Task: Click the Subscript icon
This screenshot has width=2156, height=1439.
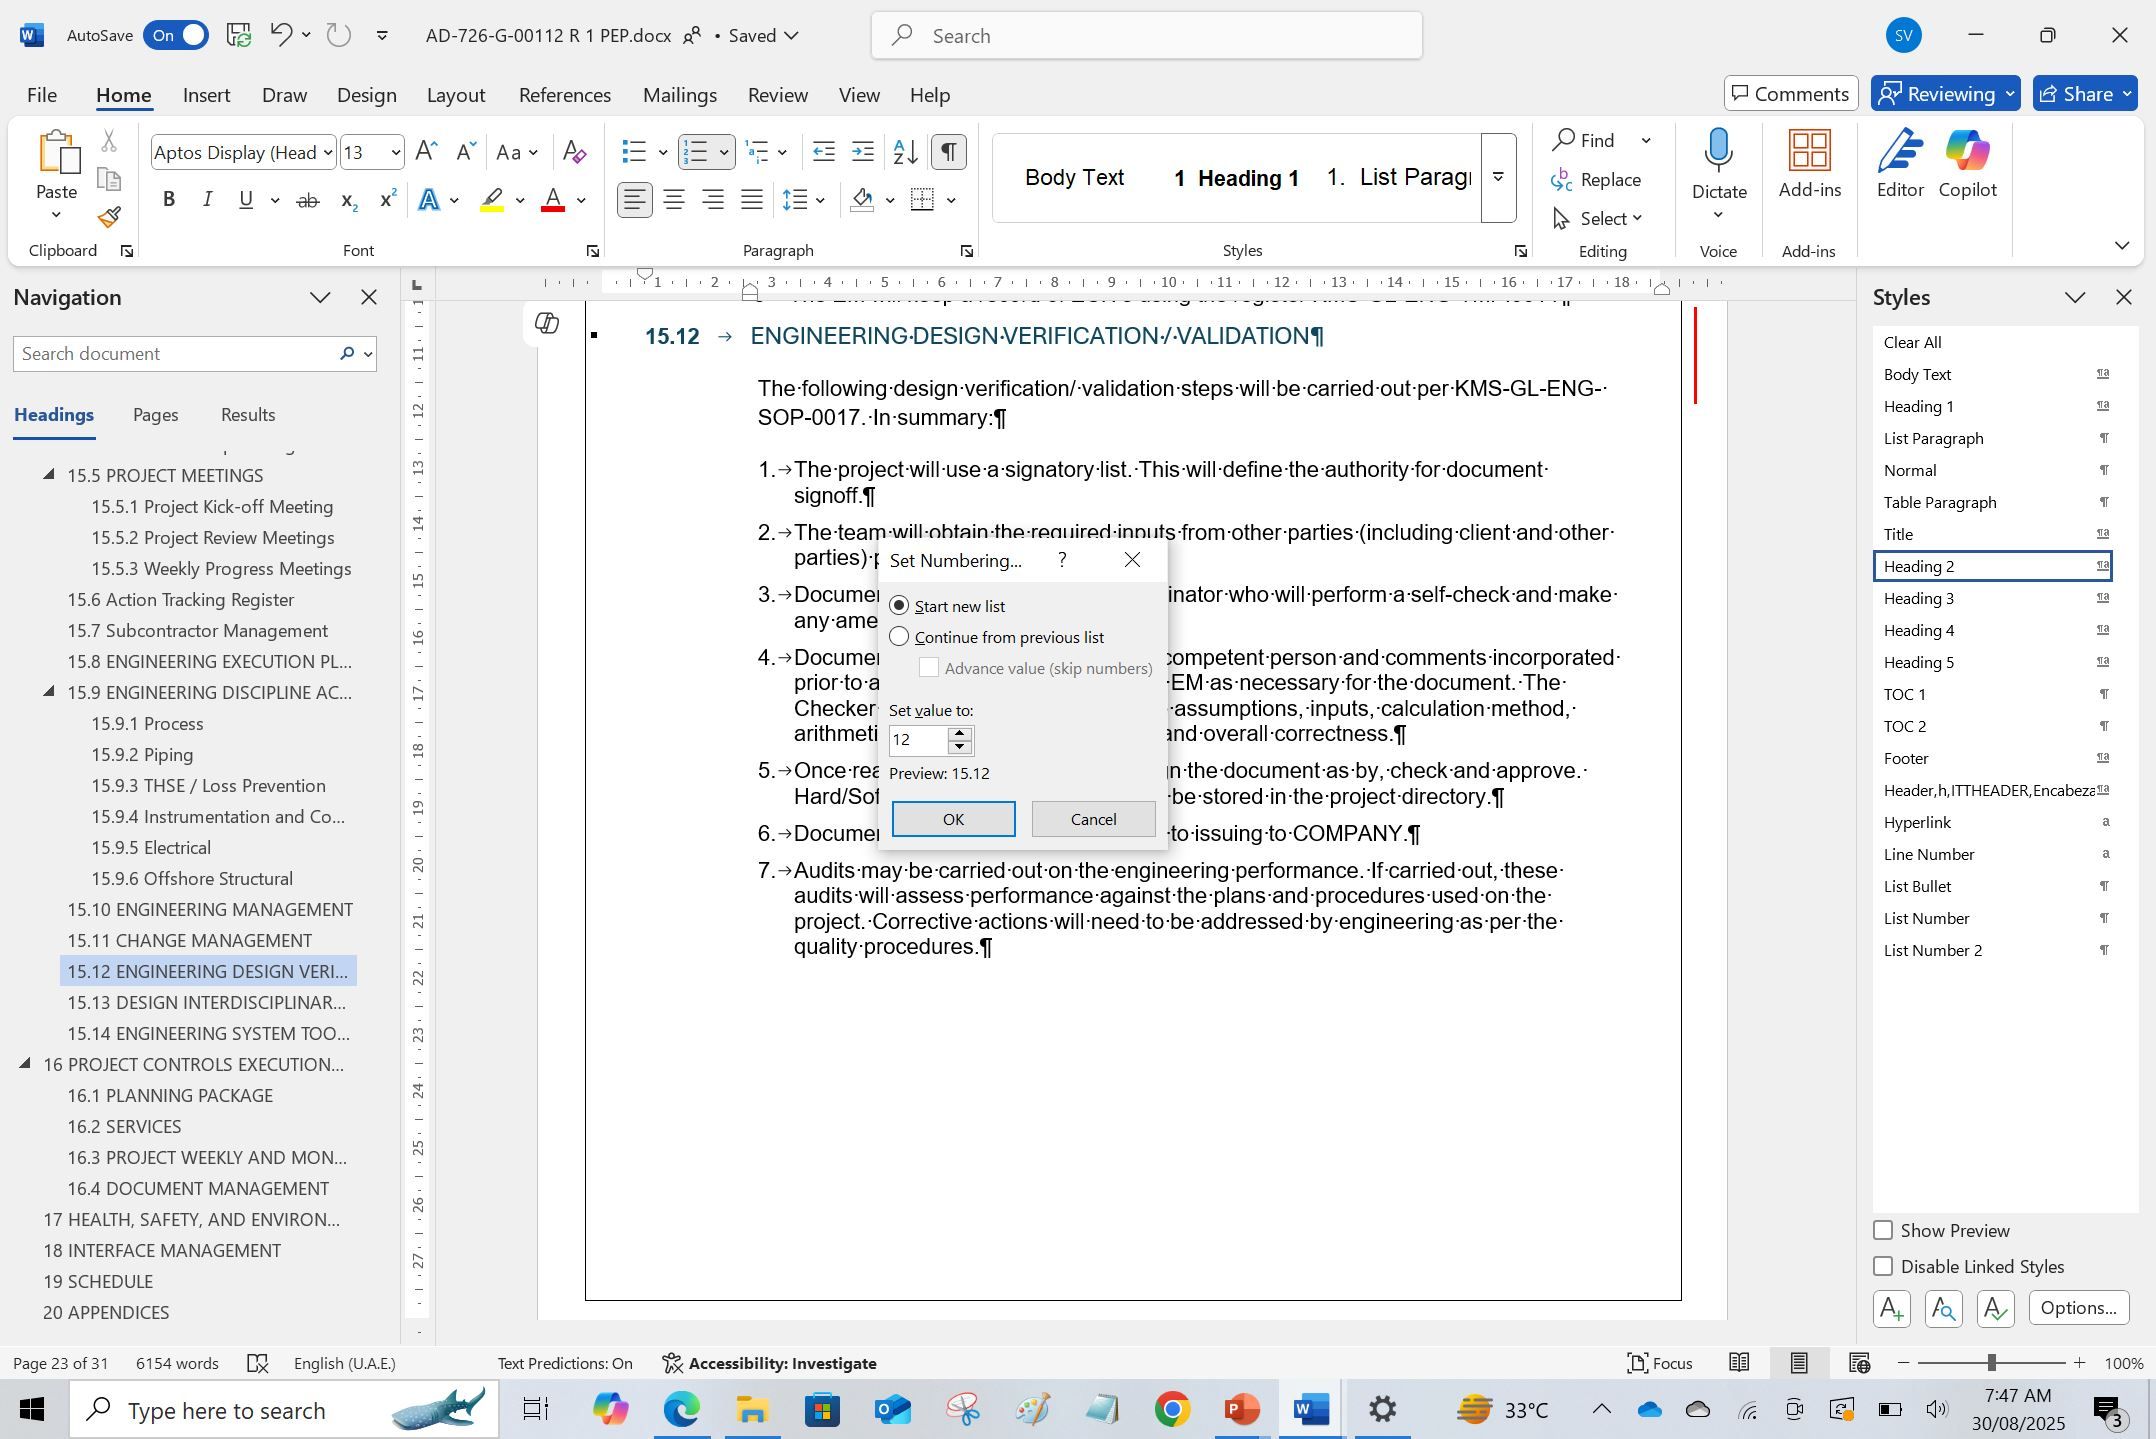Action: pyautogui.click(x=349, y=200)
